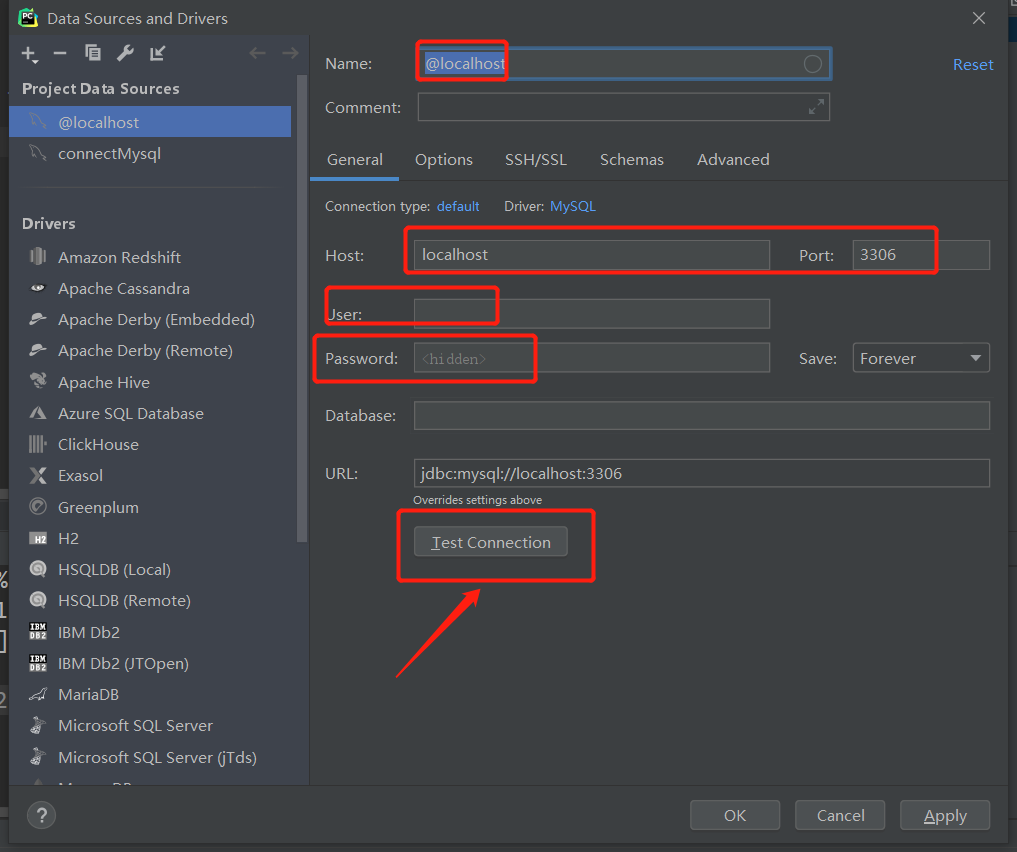Switch to the Options tab

point(444,160)
